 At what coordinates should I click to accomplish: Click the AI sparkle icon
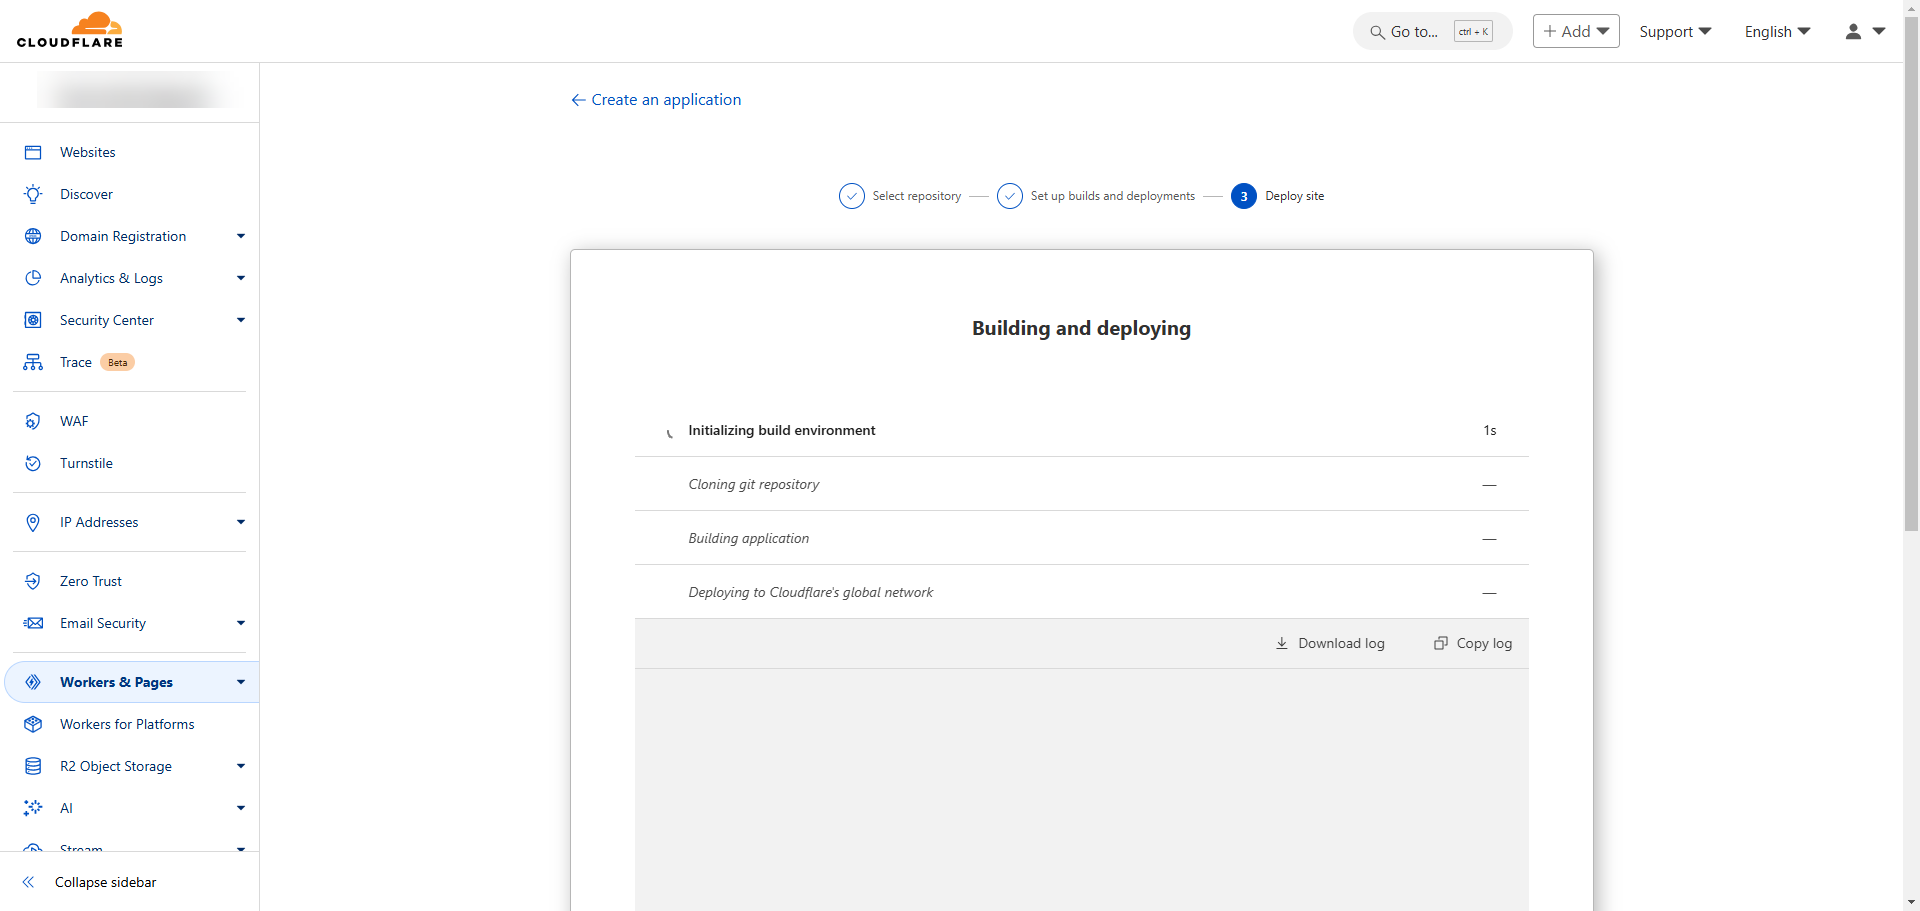coord(33,808)
